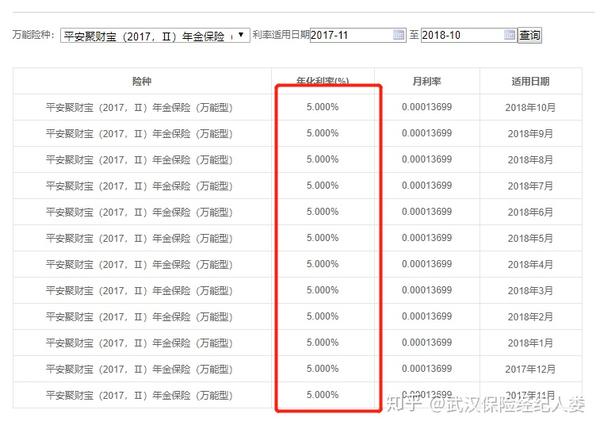This screenshot has width=600, height=429.
Task: Select the 2018年5月 date cell
Action: 530,238
